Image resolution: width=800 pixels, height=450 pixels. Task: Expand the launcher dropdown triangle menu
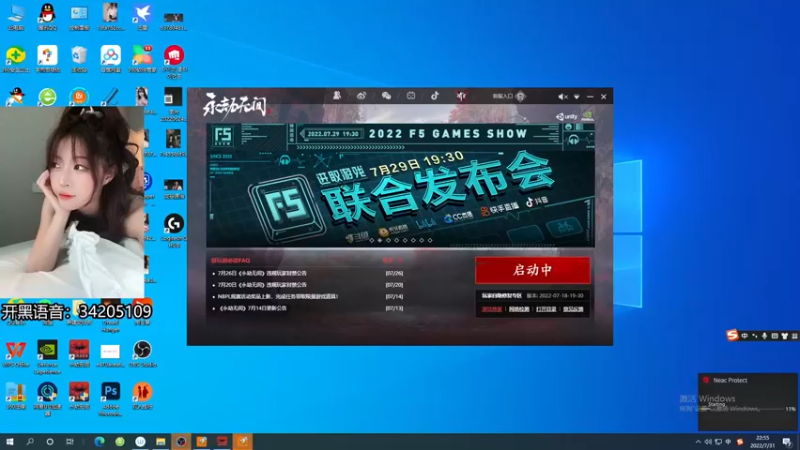pyautogui.click(x=577, y=96)
